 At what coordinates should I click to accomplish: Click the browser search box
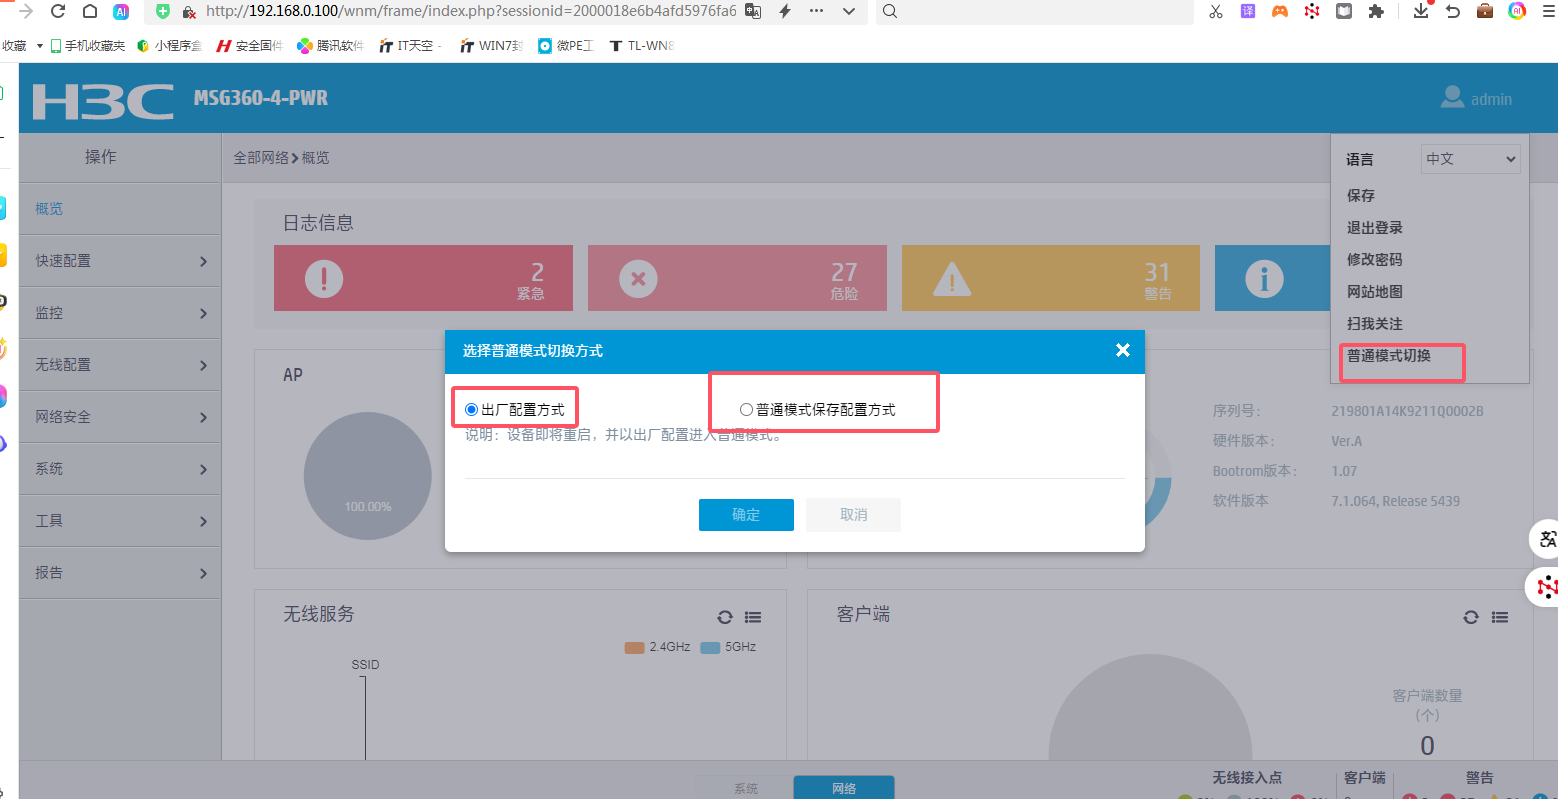pos(1035,12)
